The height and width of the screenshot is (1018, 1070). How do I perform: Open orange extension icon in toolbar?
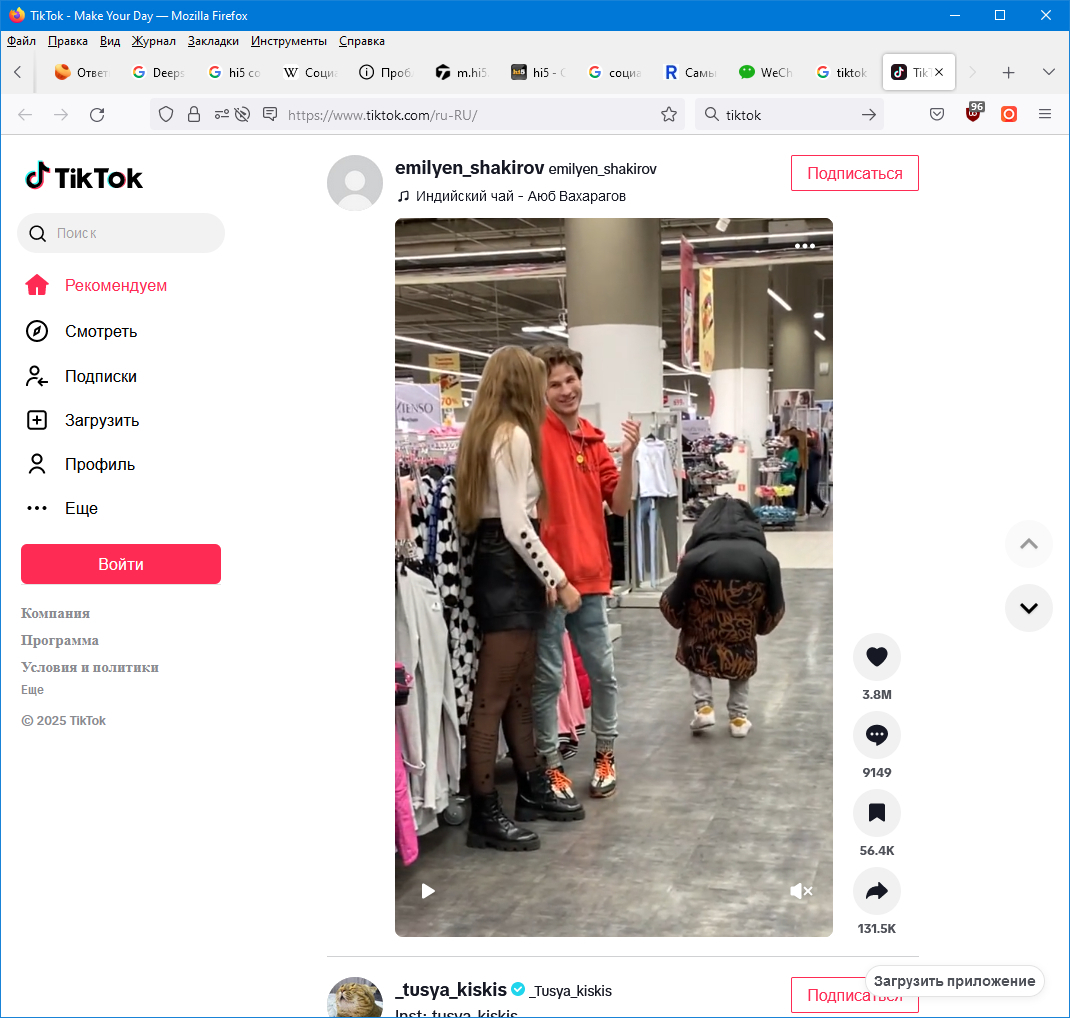coord(1009,114)
